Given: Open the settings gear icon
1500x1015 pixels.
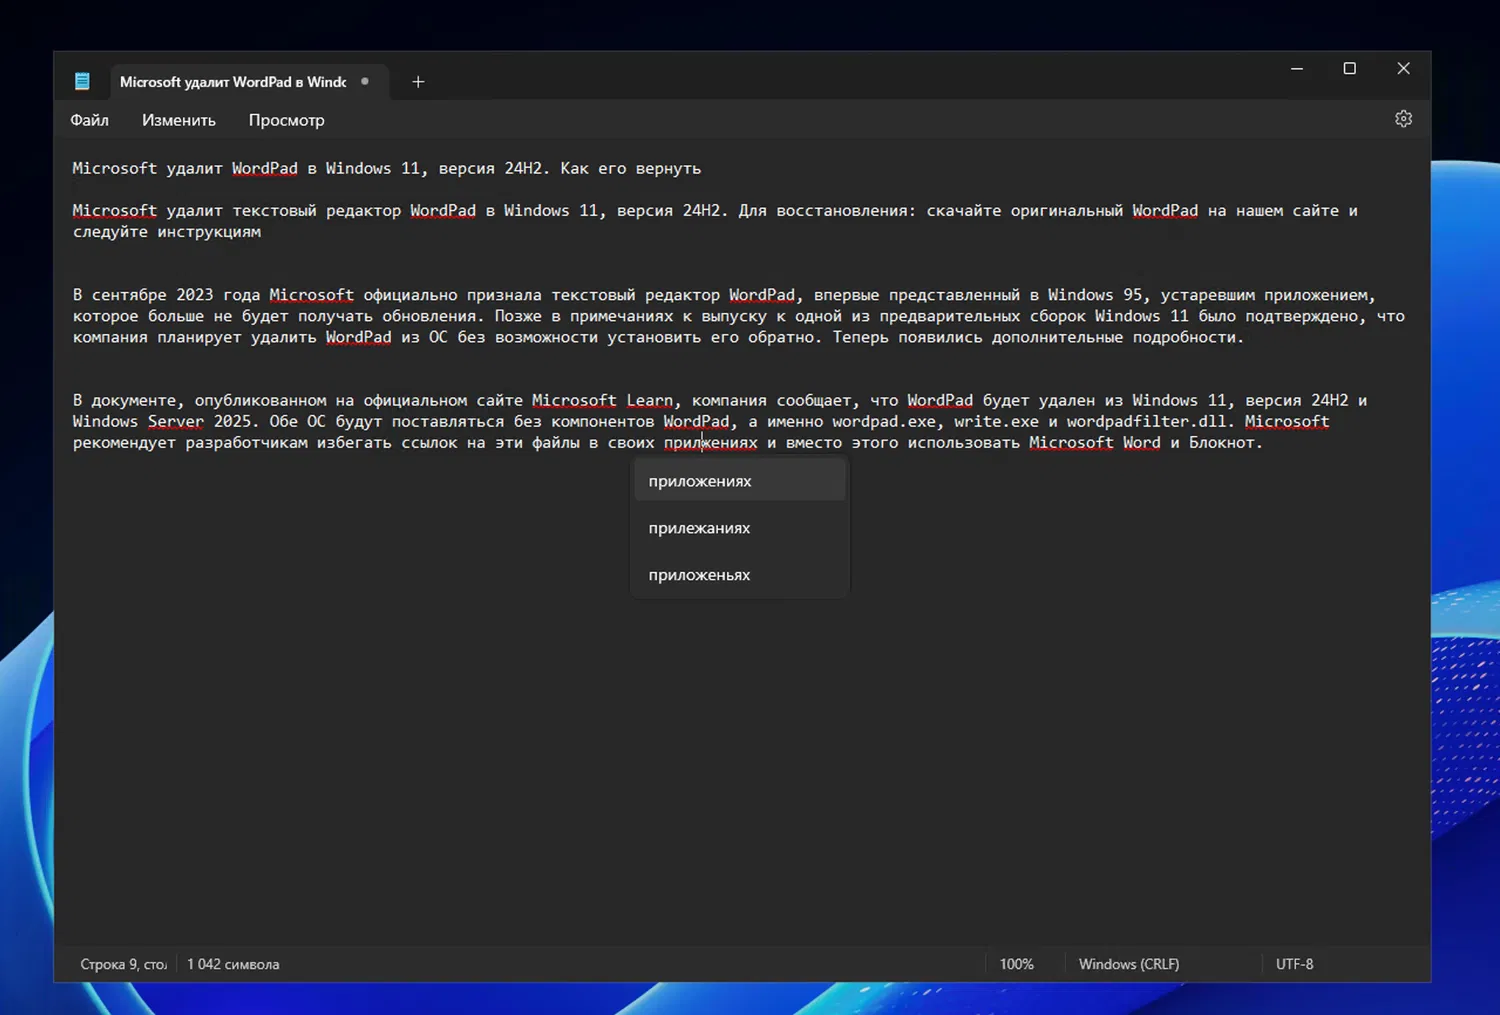Looking at the screenshot, I should (1403, 119).
